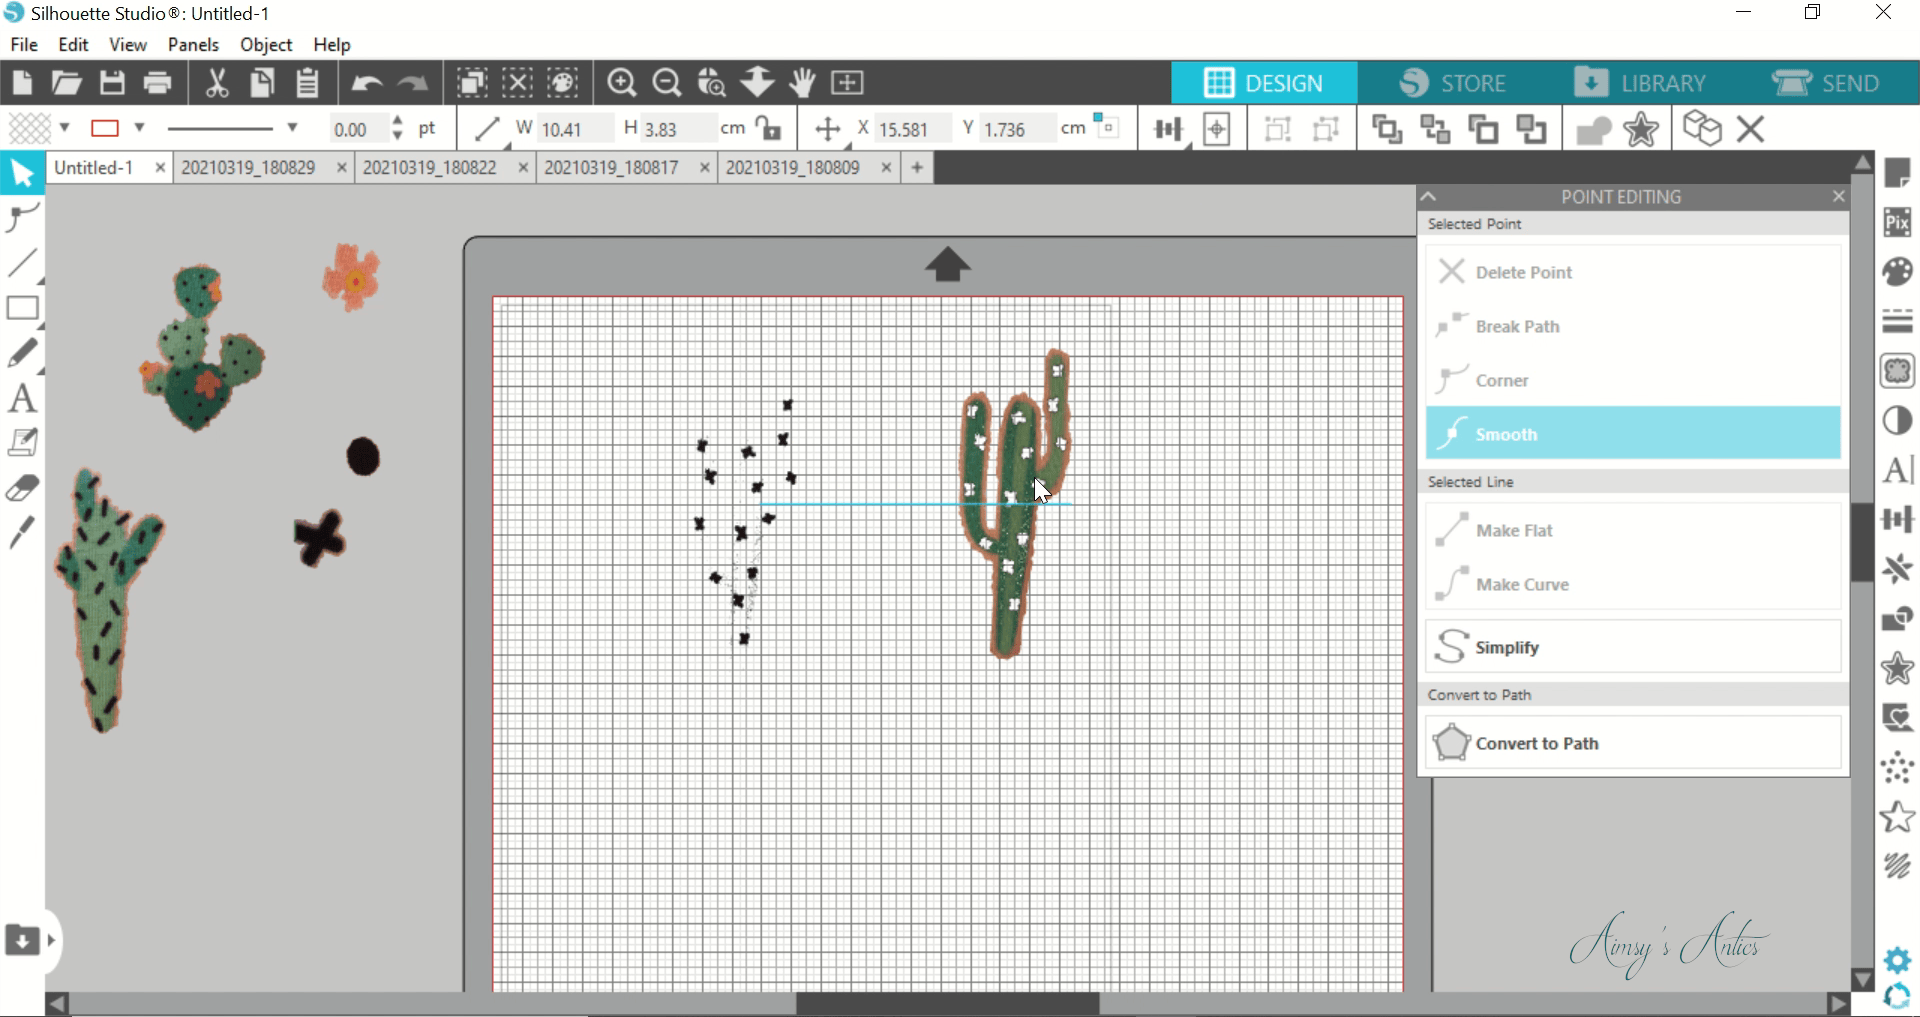Open the Fill color palette panel
Image resolution: width=1920 pixels, height=1017 pixels.
click(1897, 272)
